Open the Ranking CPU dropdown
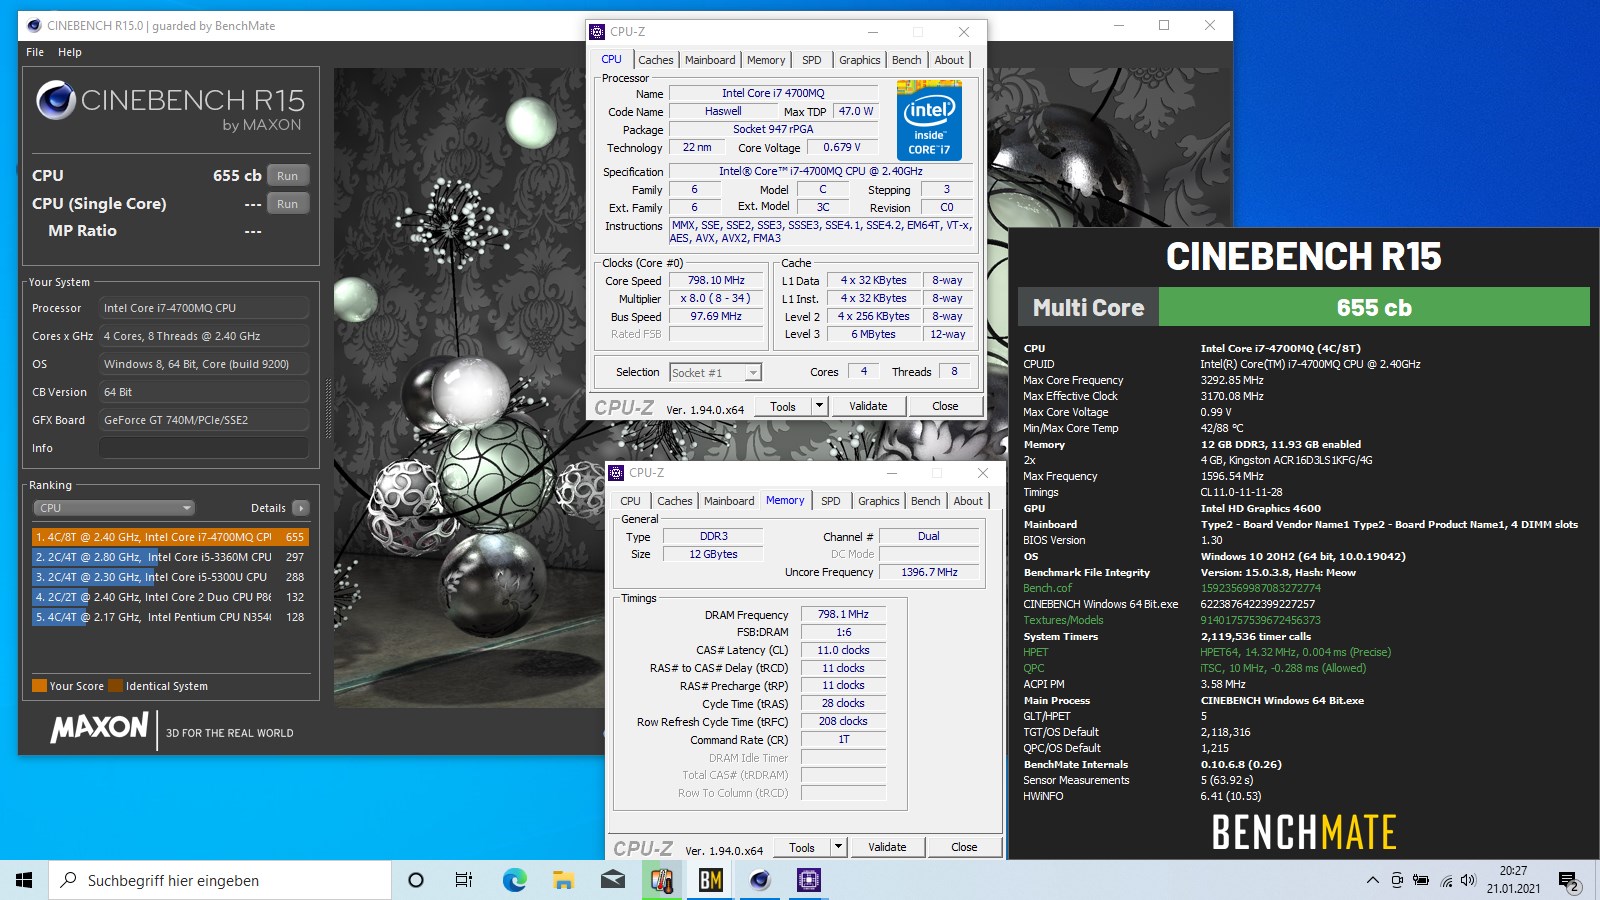The height and width of the screenshot is (900, 1600). pos(114,508)
